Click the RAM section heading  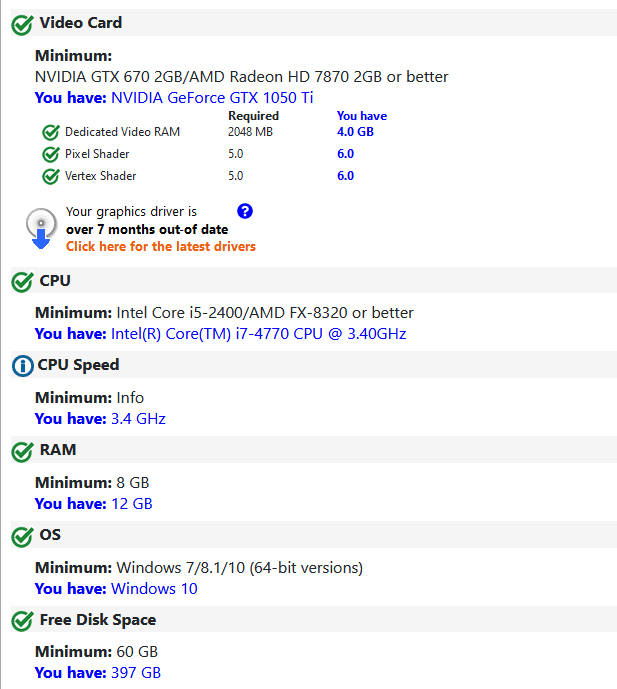point(58,450)
